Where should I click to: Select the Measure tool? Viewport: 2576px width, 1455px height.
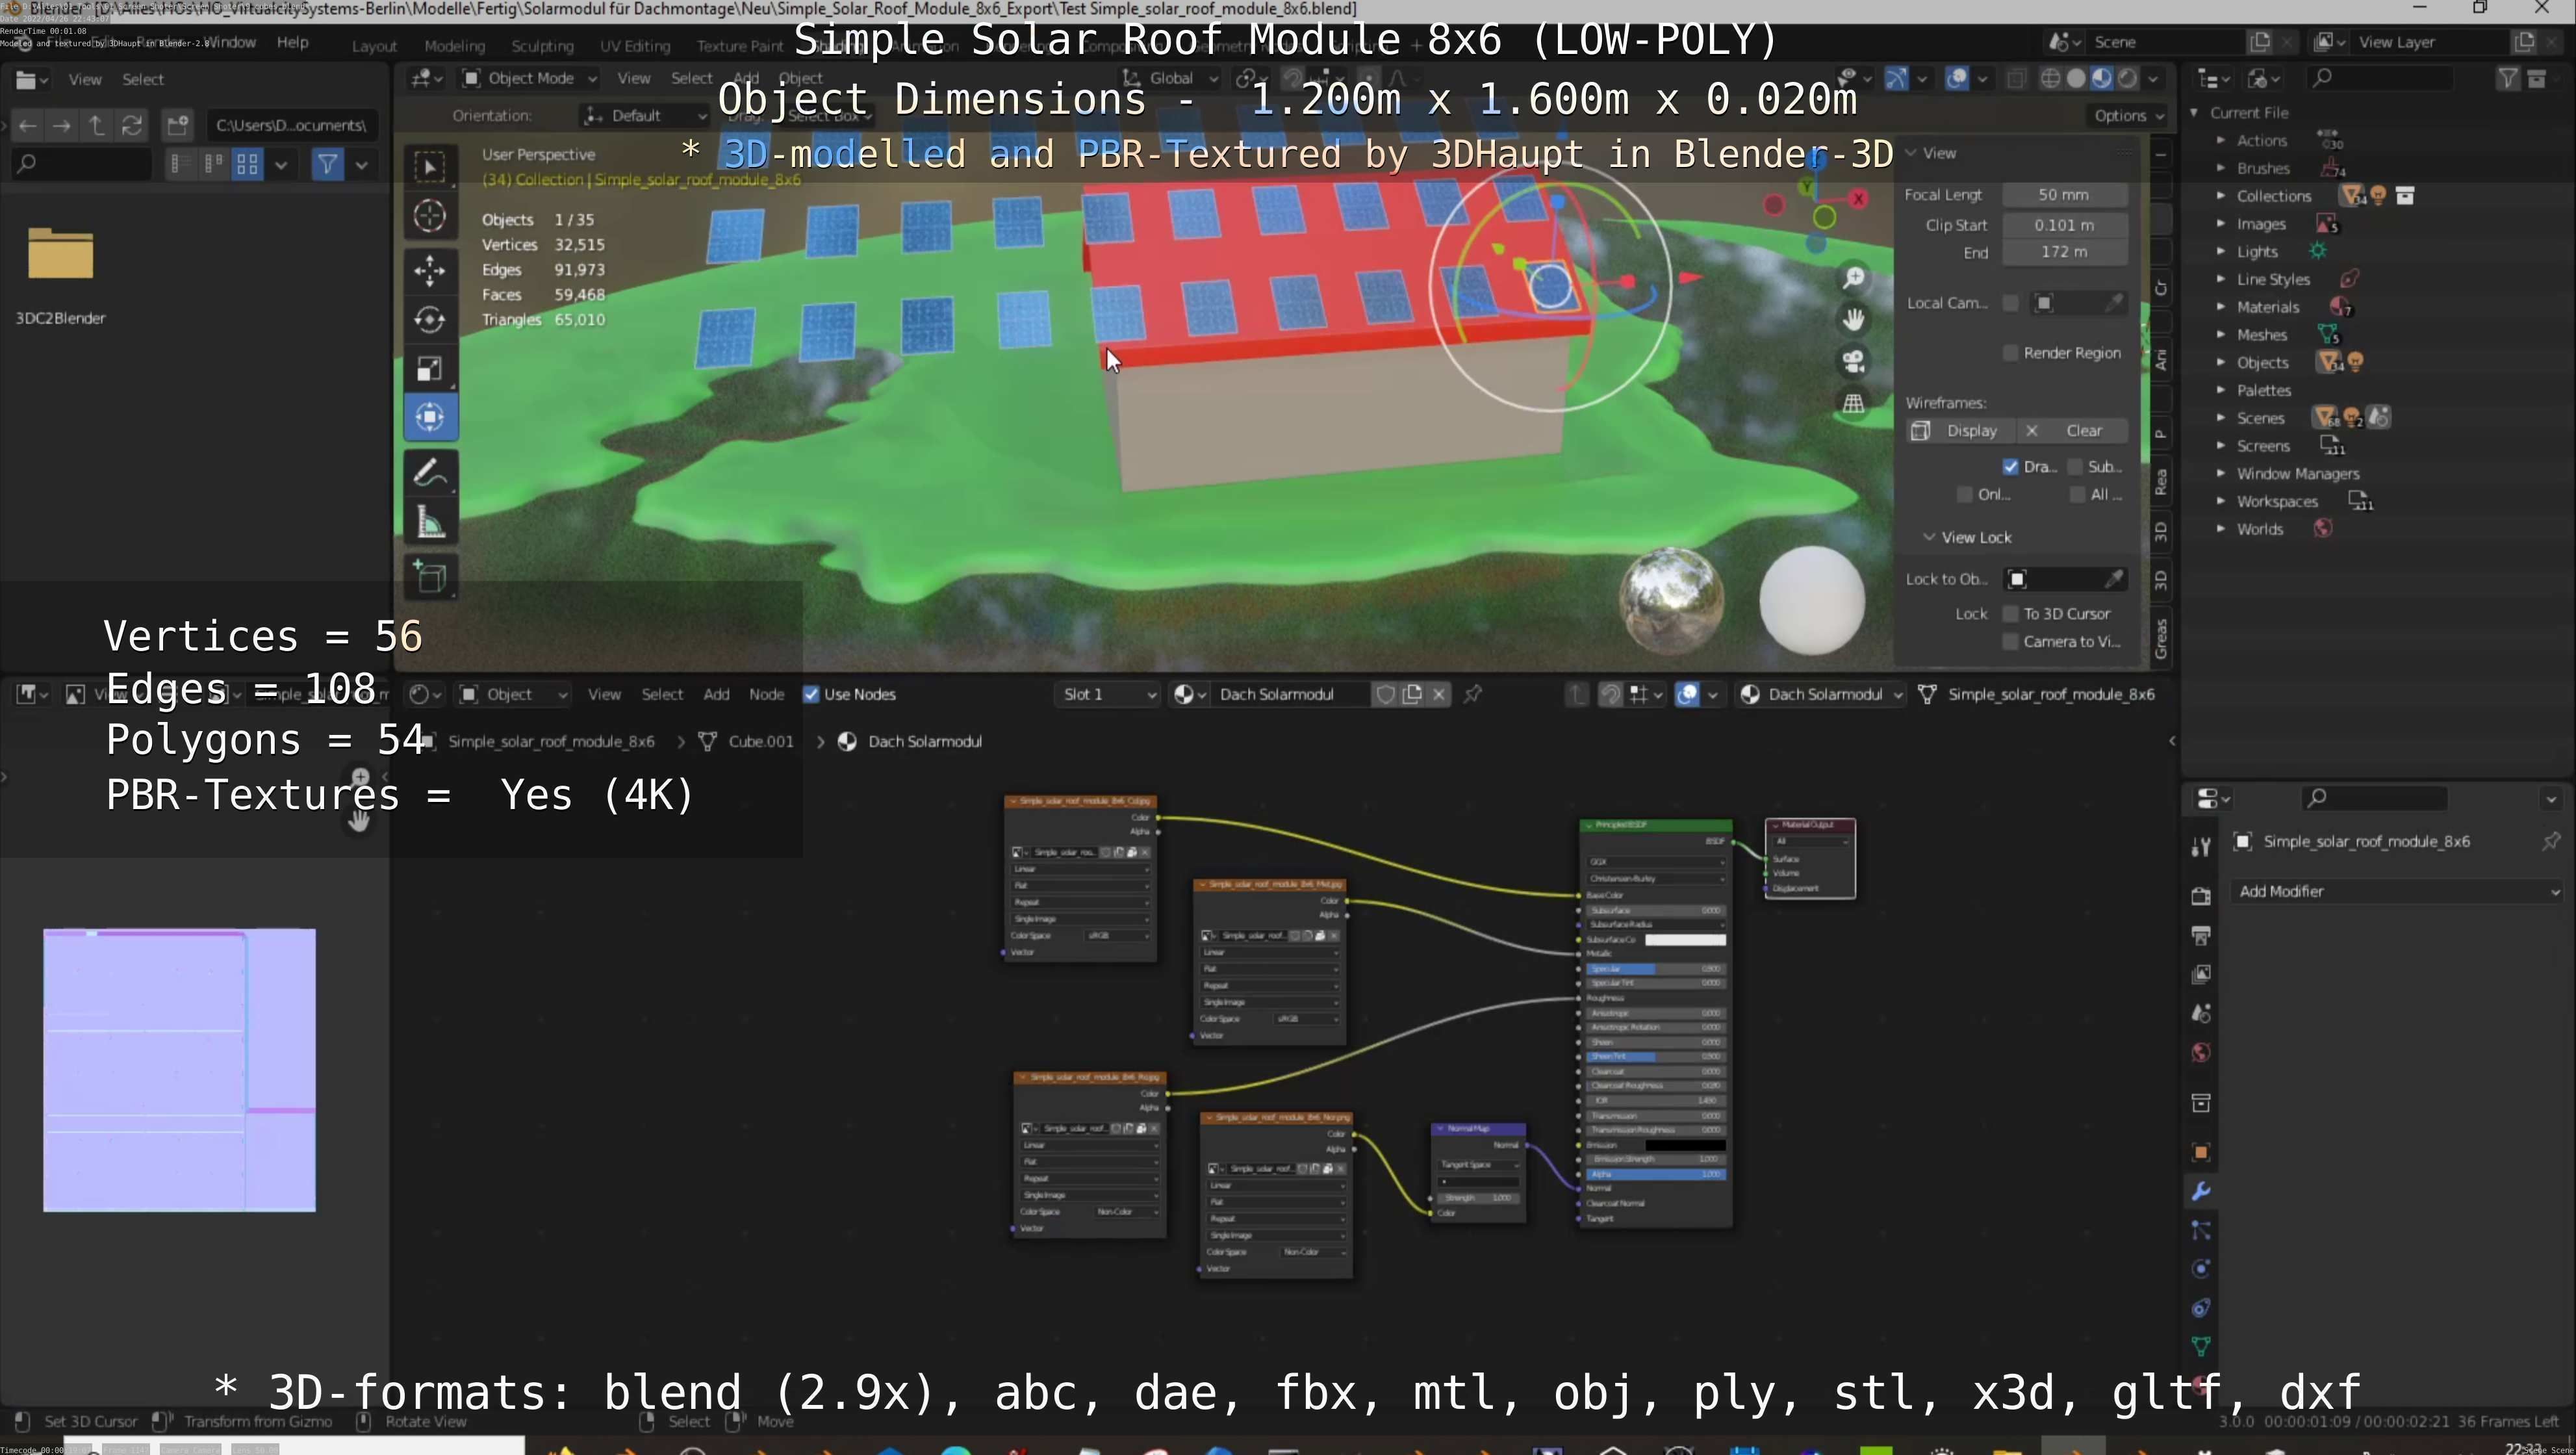pos(430,522)
